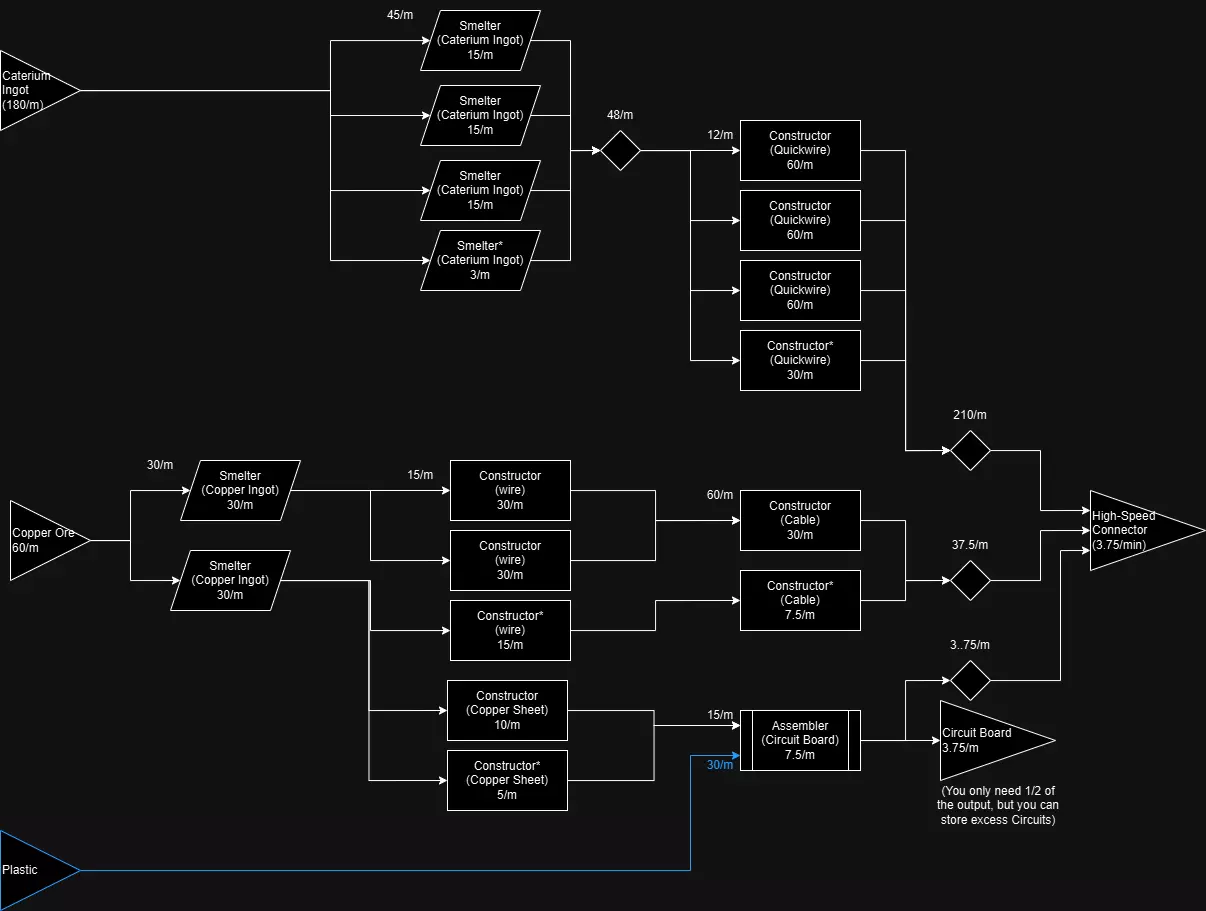Click the 37.5/m merger diamond

click(x=970, y=580)
